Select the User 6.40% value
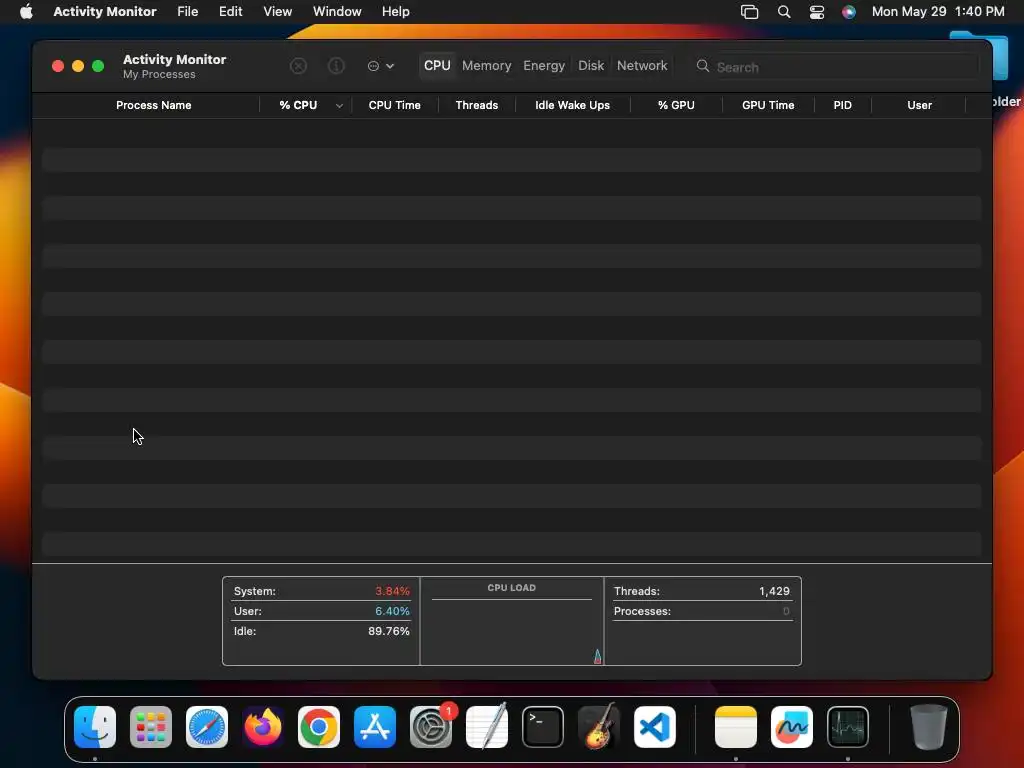1024x768 pixels. [392, 611]
